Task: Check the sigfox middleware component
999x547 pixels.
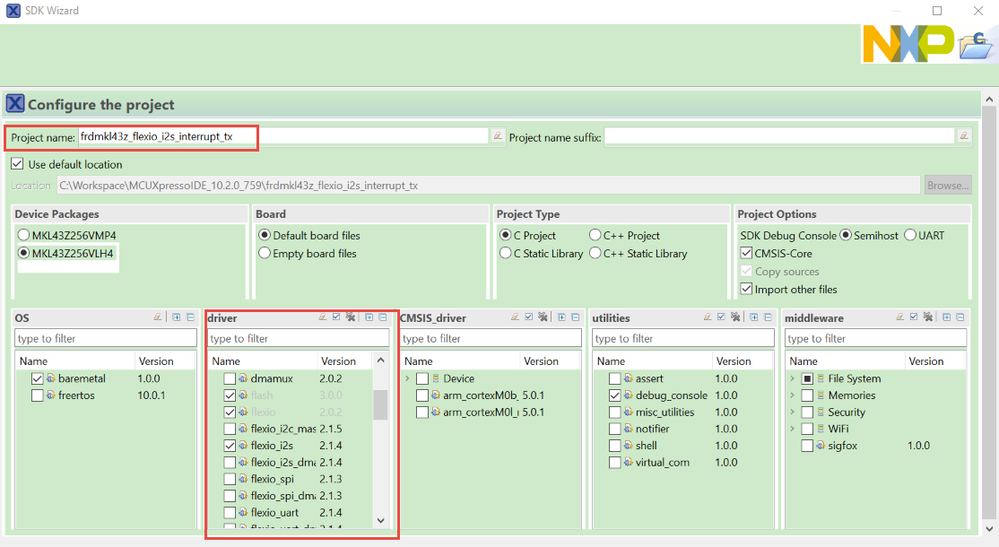Action: 807,446
